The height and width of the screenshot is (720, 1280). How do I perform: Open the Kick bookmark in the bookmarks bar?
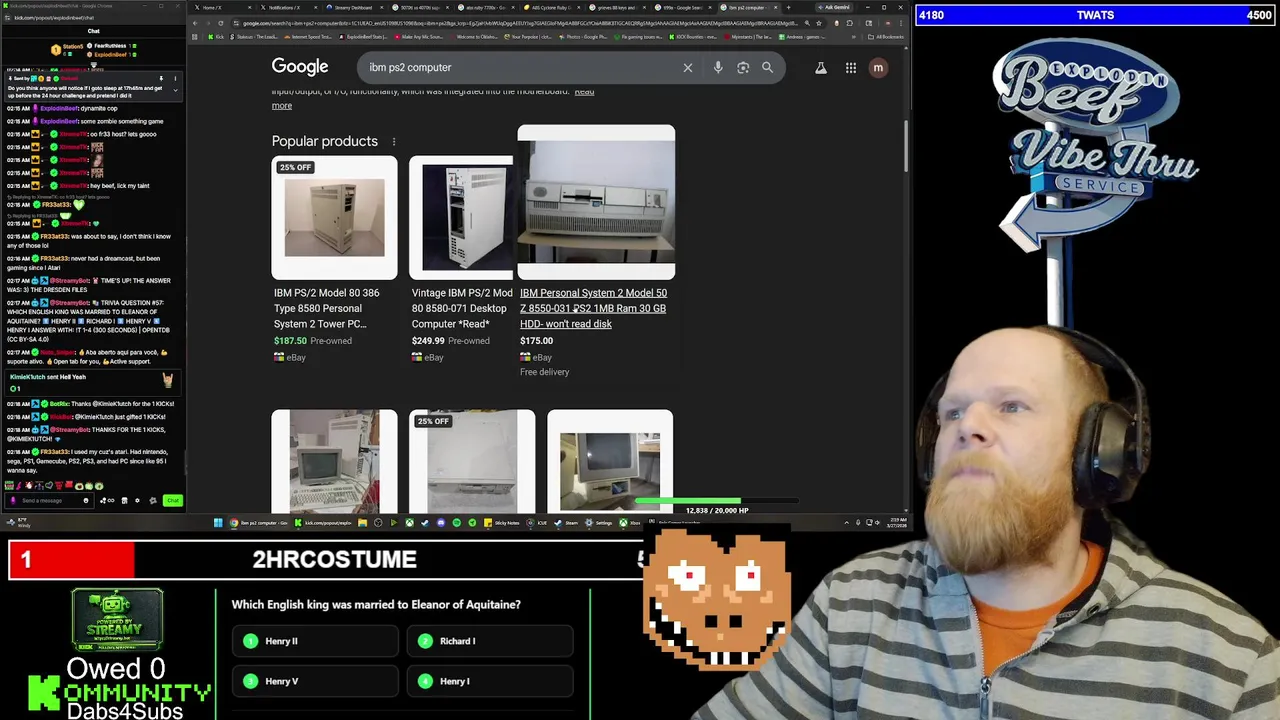pyautogui.click(x=216, y=37)
